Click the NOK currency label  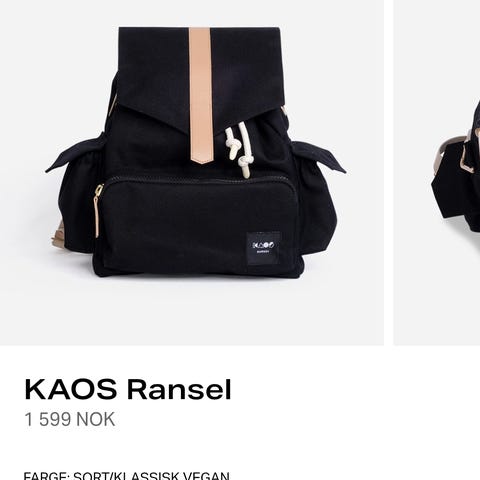[x=96, y=419]
